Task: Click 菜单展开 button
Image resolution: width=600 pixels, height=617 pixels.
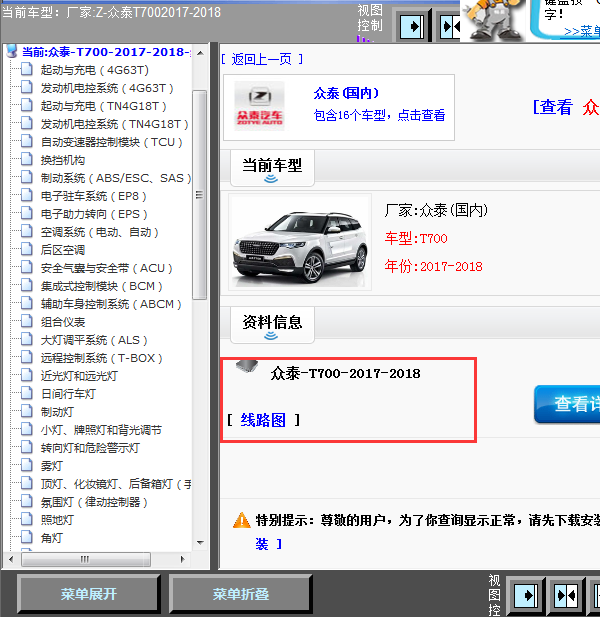Action: tap(89, 594)
